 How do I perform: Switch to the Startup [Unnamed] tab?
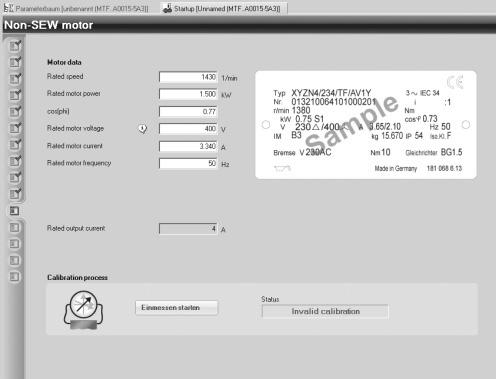pyautogui.click(x=223, y=8)
